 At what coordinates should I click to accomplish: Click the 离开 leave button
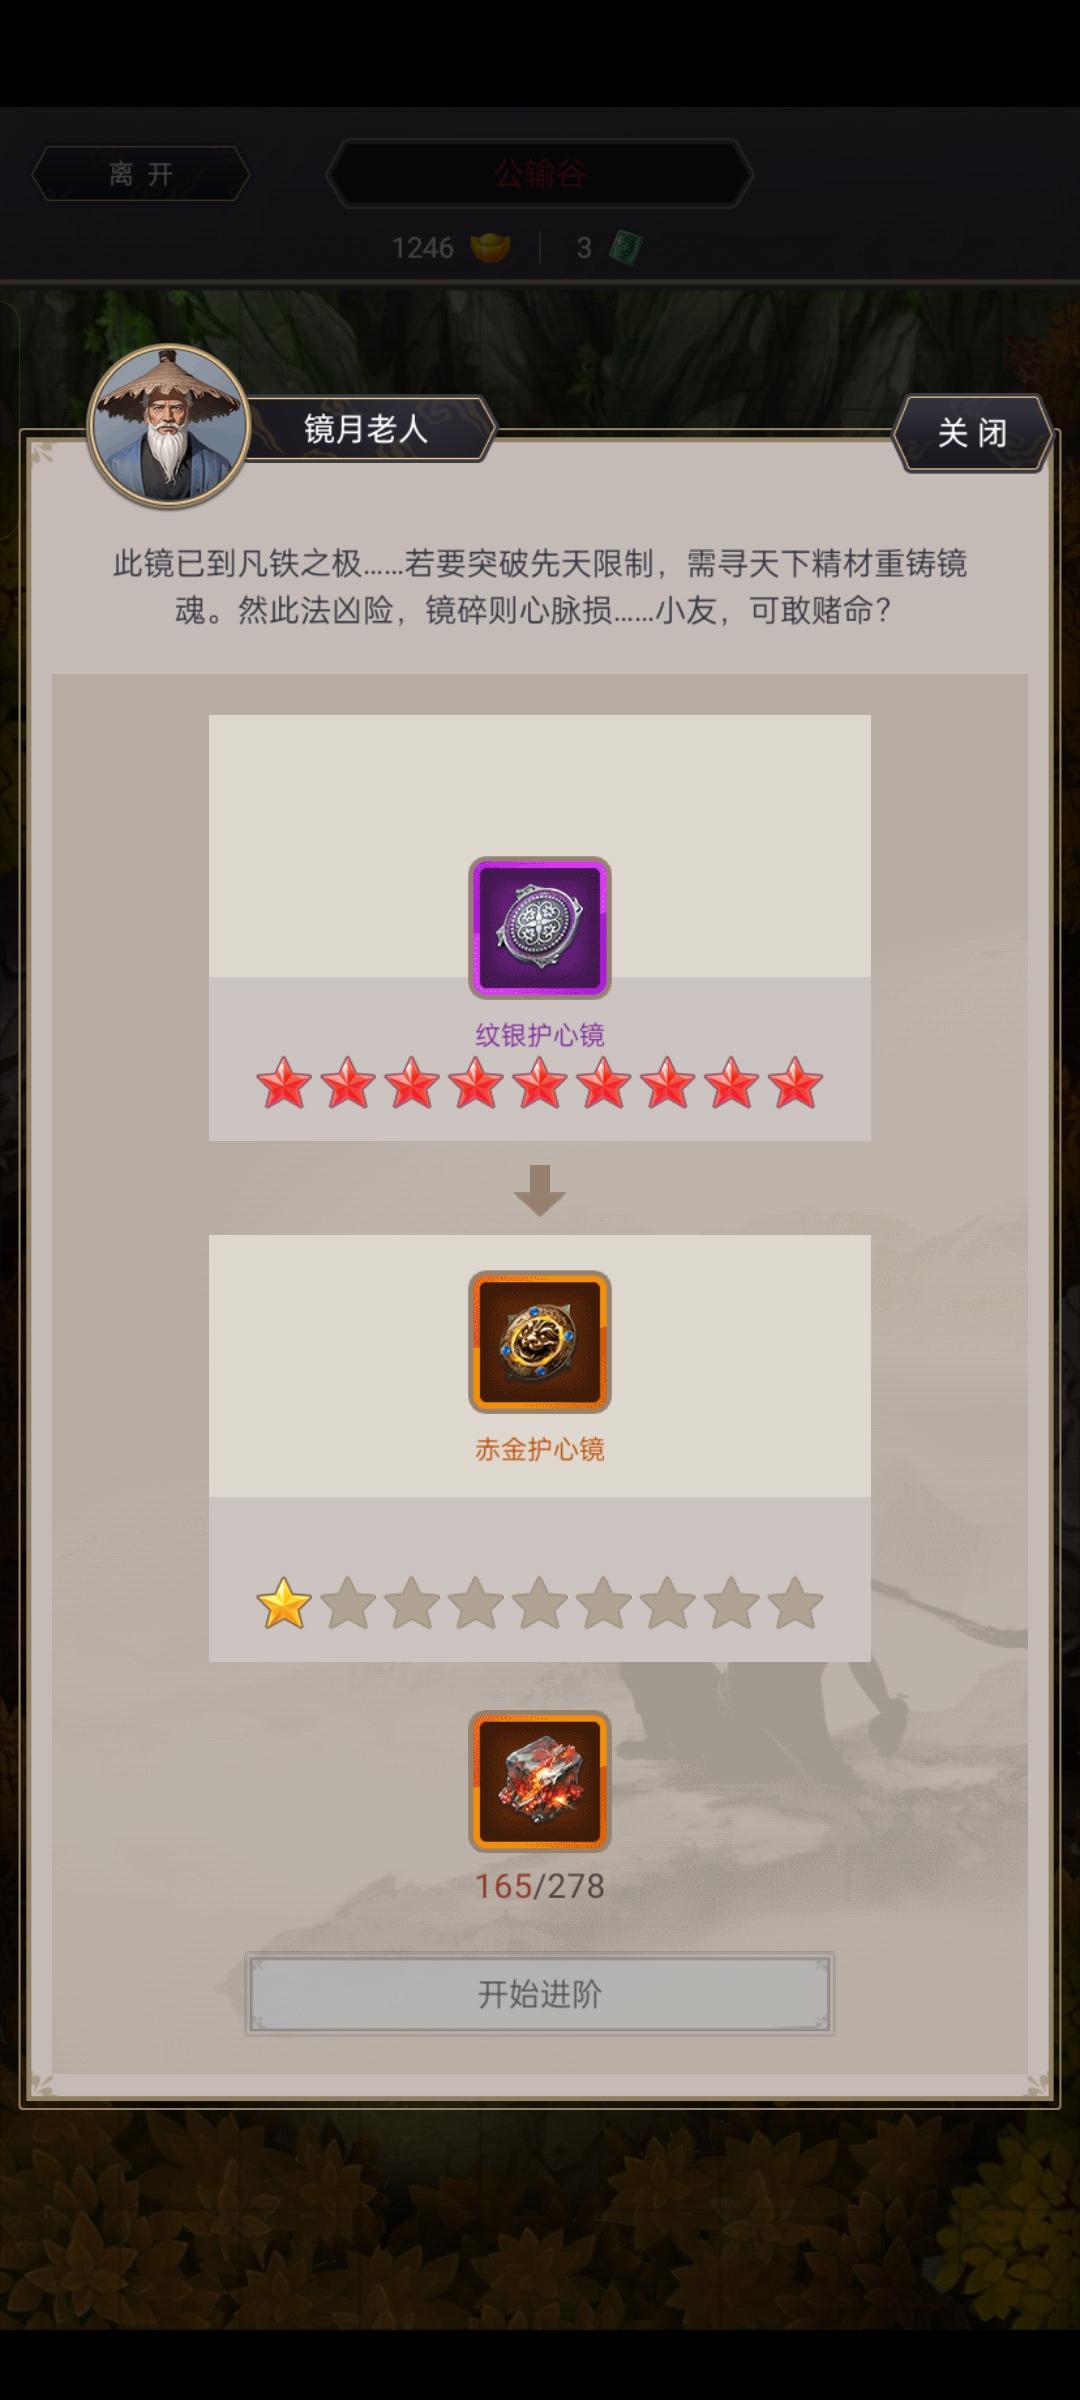141,174
